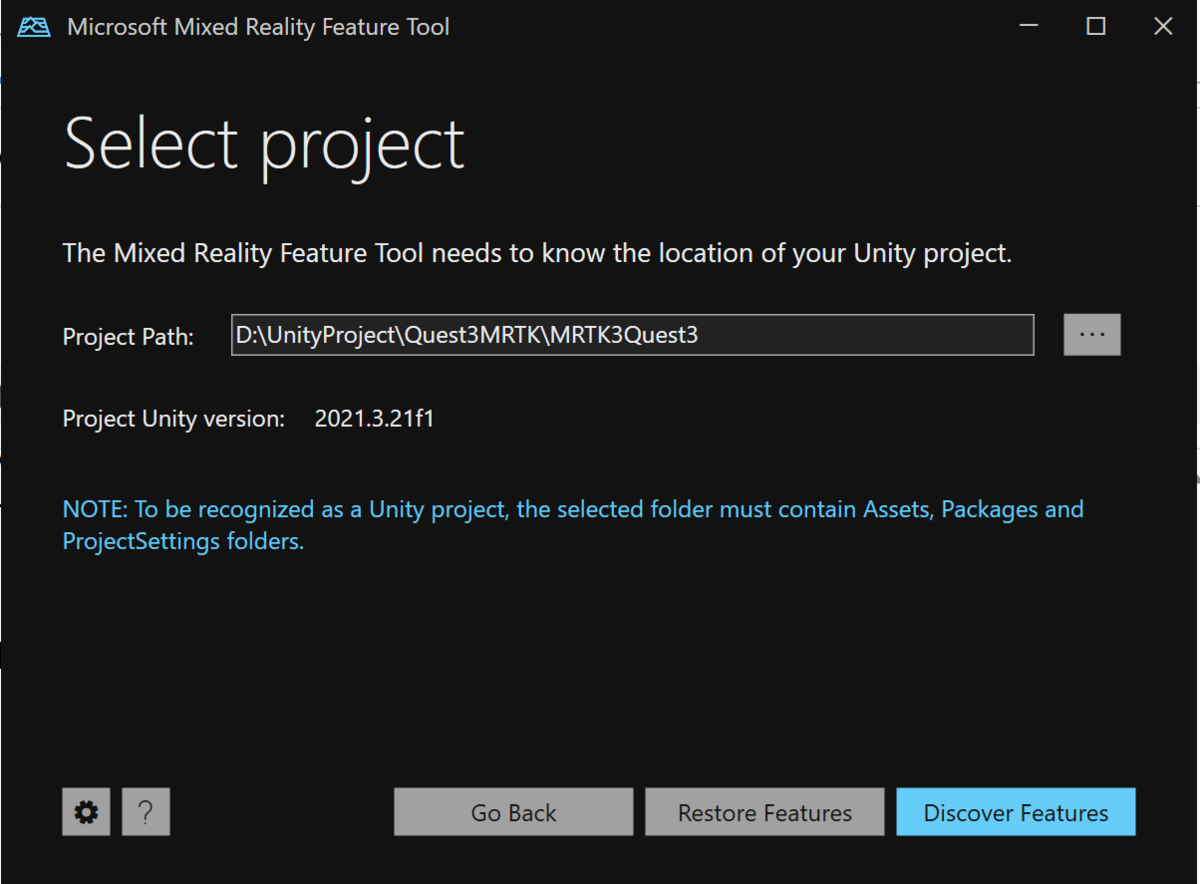Focus the Project Path input field
The width and height of the screenshot is (1200, 884).
coord(632,335)
